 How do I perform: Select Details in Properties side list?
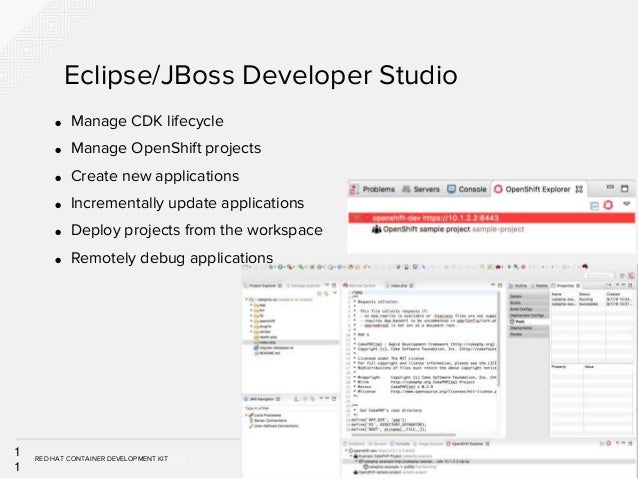(x=529, y=296)
